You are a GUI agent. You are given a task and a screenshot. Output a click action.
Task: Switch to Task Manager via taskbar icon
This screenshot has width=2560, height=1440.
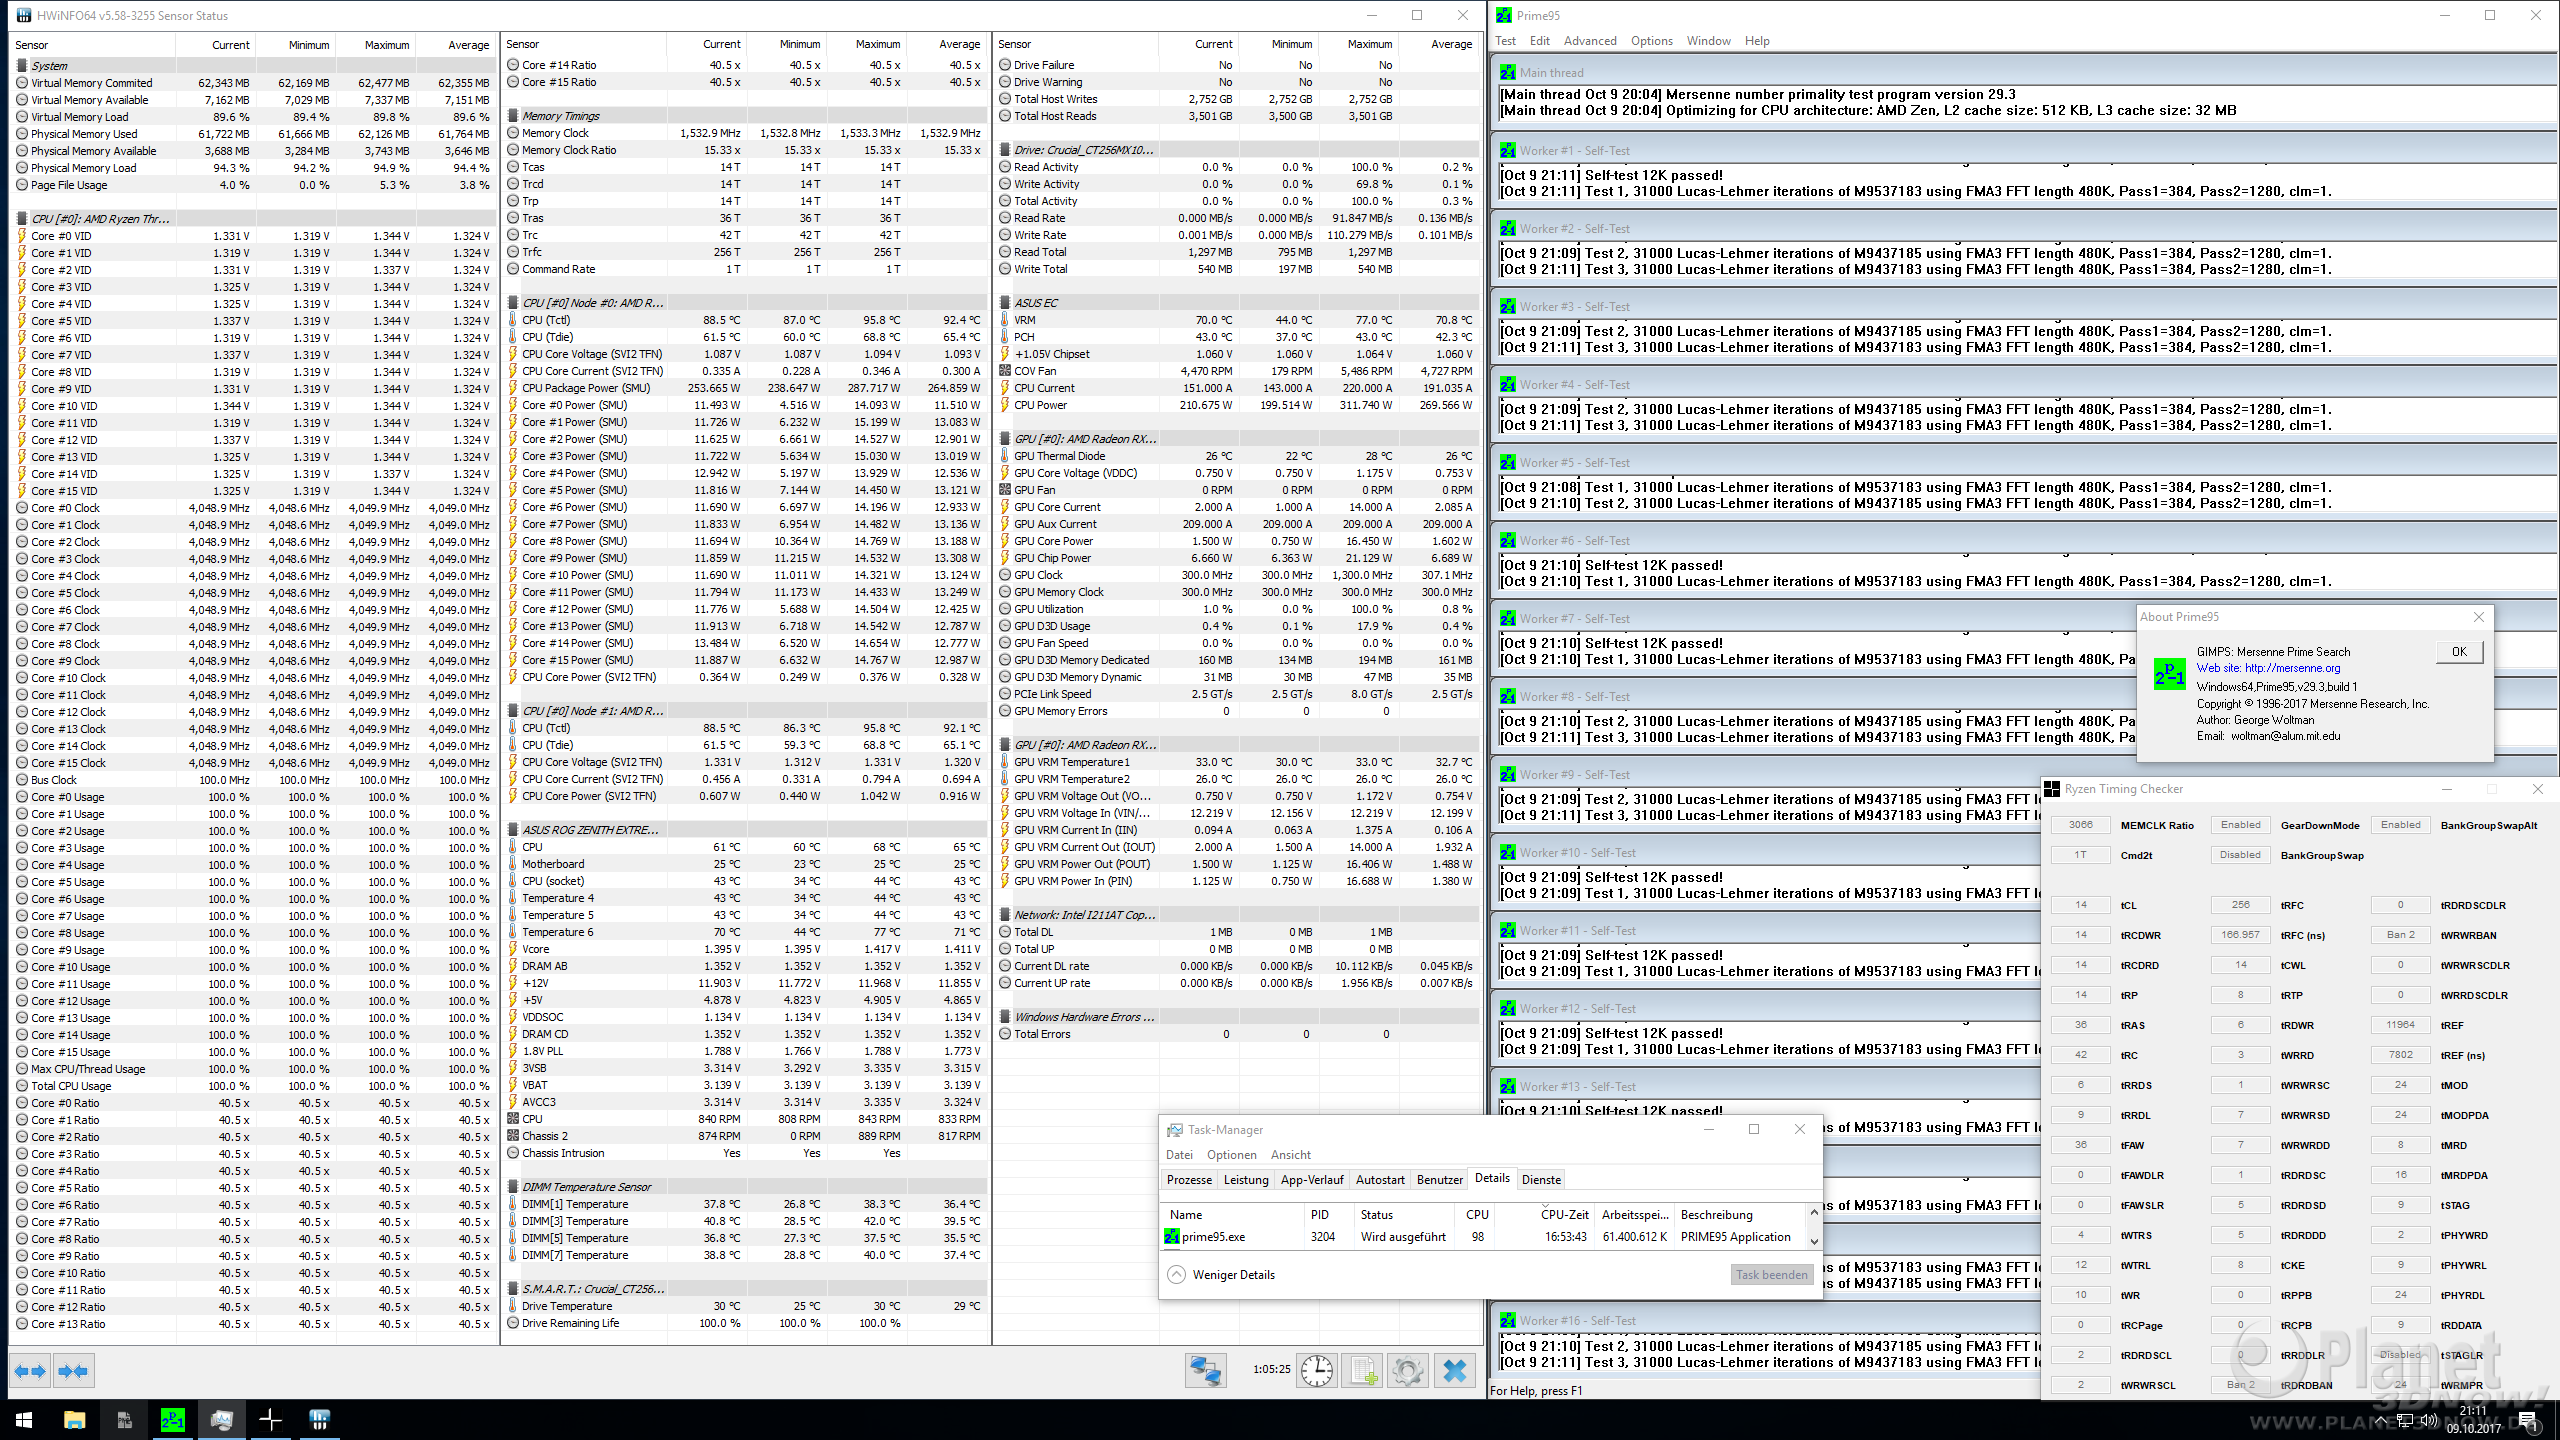tap(221, 1419)
